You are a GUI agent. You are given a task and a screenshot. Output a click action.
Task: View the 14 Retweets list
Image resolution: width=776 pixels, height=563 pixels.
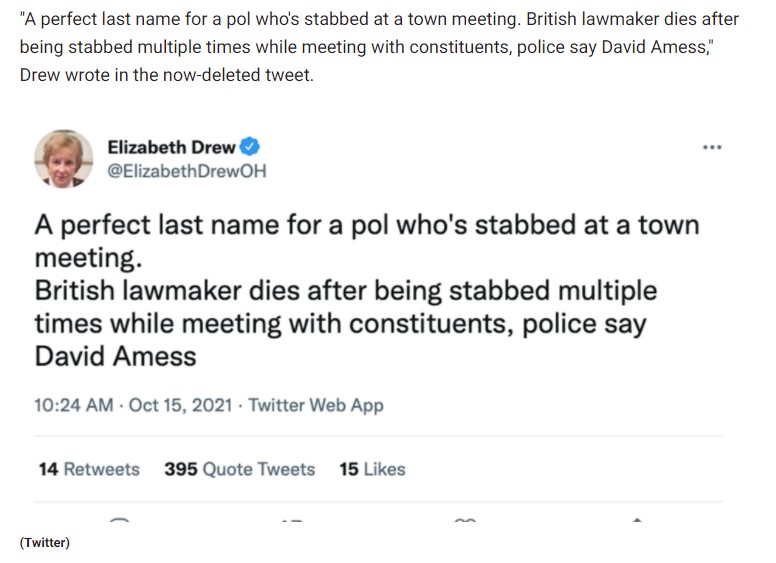tap(89, 469)
